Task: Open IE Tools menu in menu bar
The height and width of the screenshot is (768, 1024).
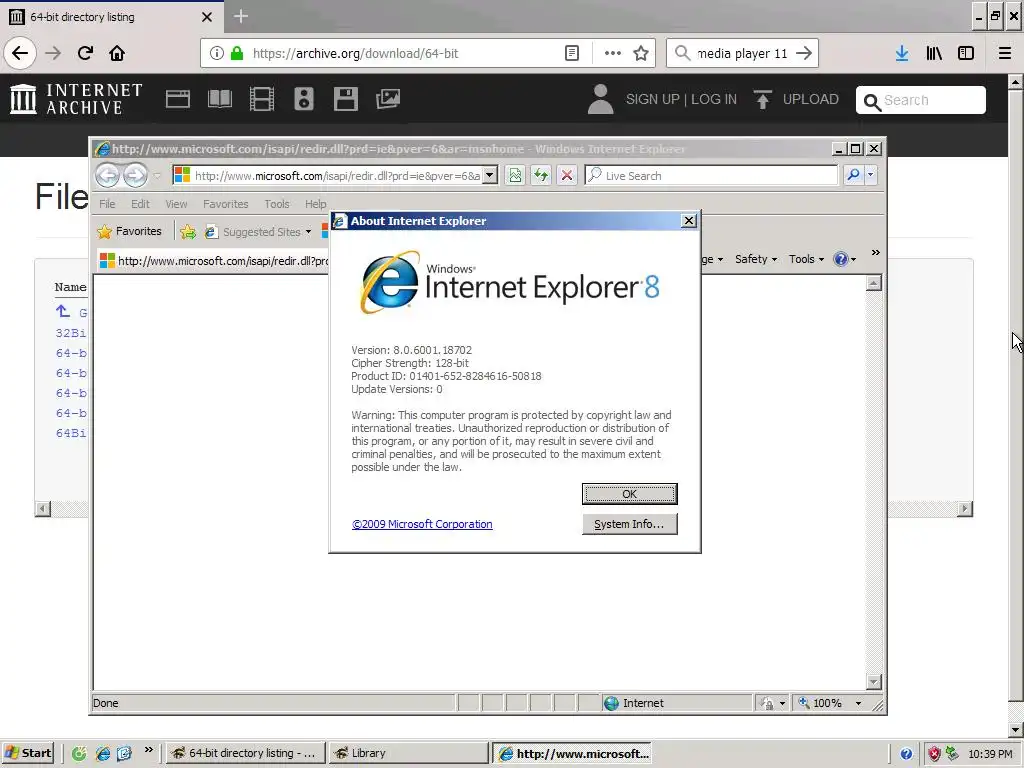Action: [x=277, y=204]
